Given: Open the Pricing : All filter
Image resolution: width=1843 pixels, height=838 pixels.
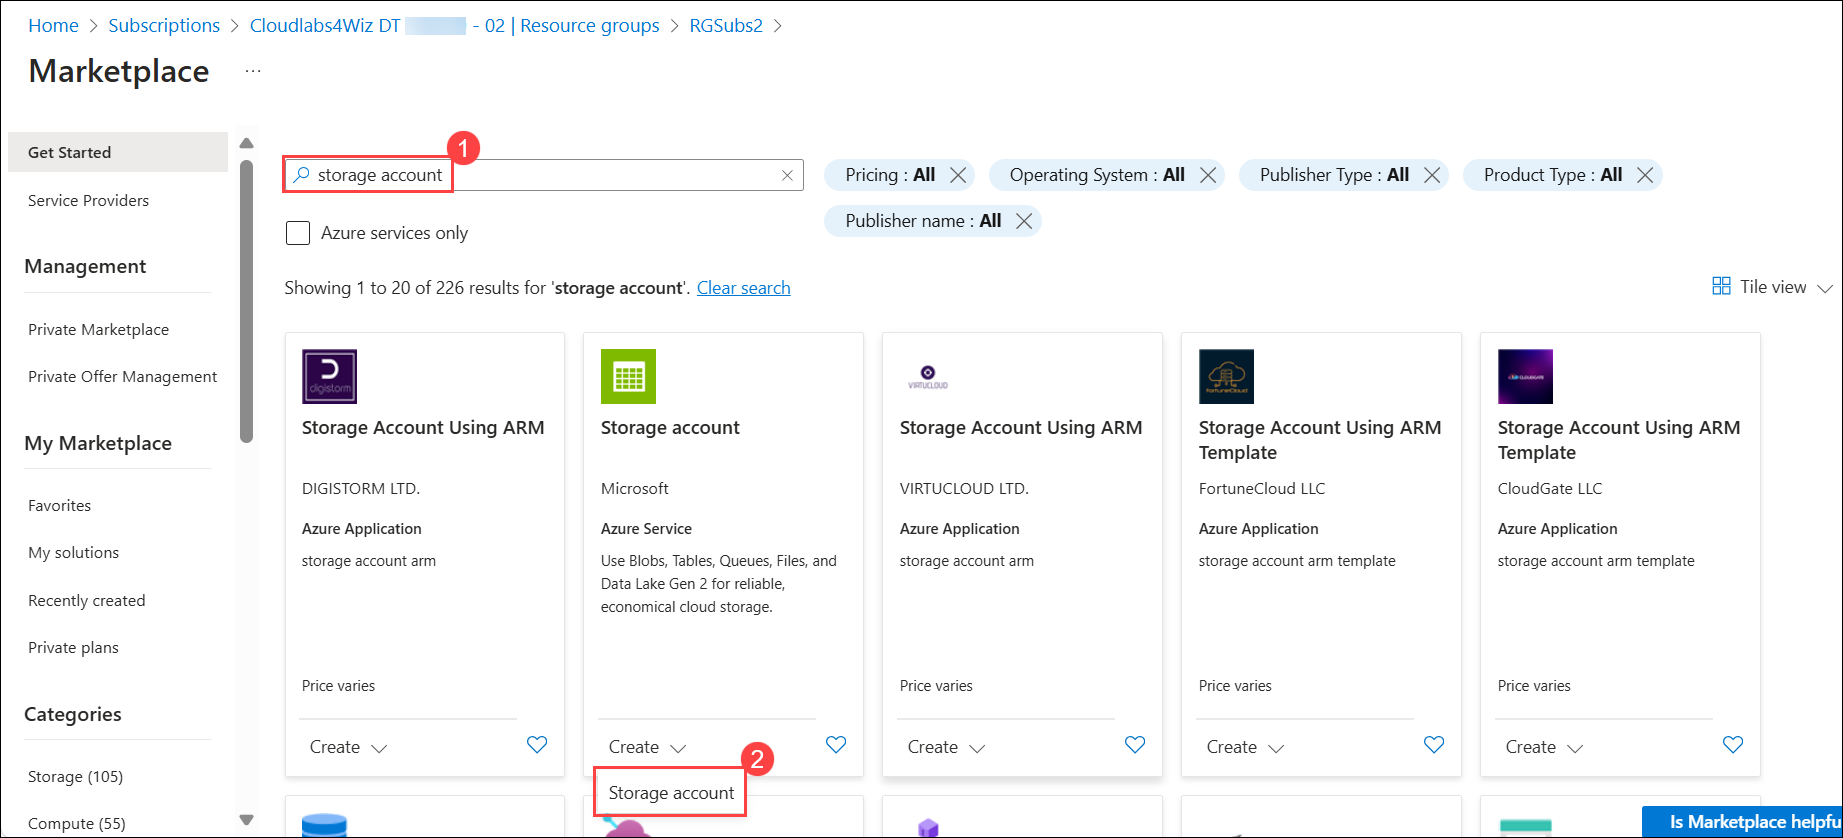Looking at the screenshot, I should [890, 175].
